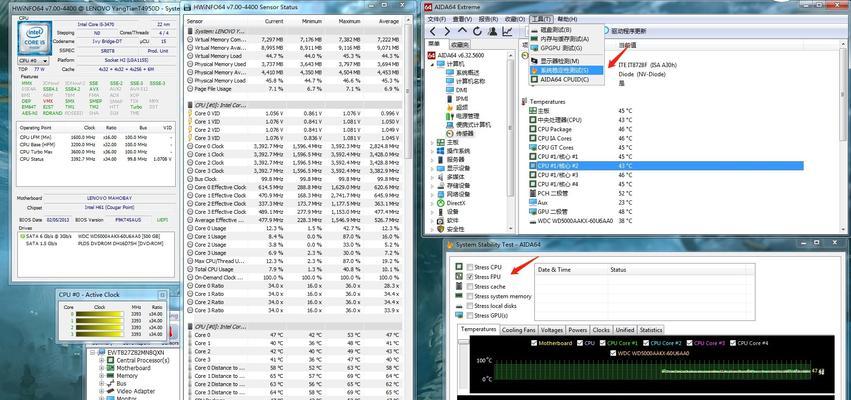This screenshot has height=400, width=851.
Task: Switch to the Cooling Fans tab
Action: 518,330
